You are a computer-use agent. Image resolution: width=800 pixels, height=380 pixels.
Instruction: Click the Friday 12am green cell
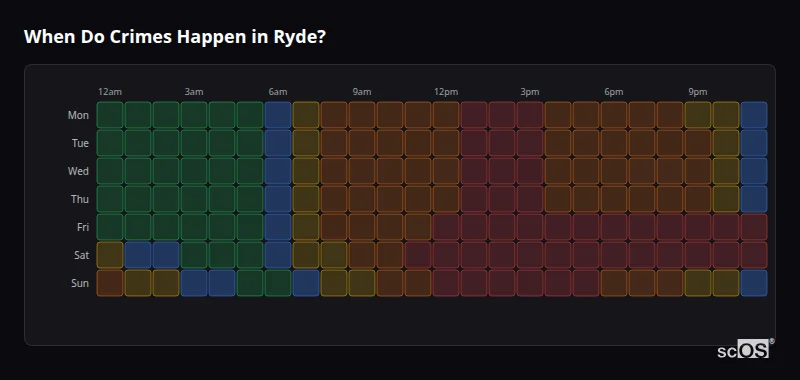pyautogui.click(x=110, y=227)
